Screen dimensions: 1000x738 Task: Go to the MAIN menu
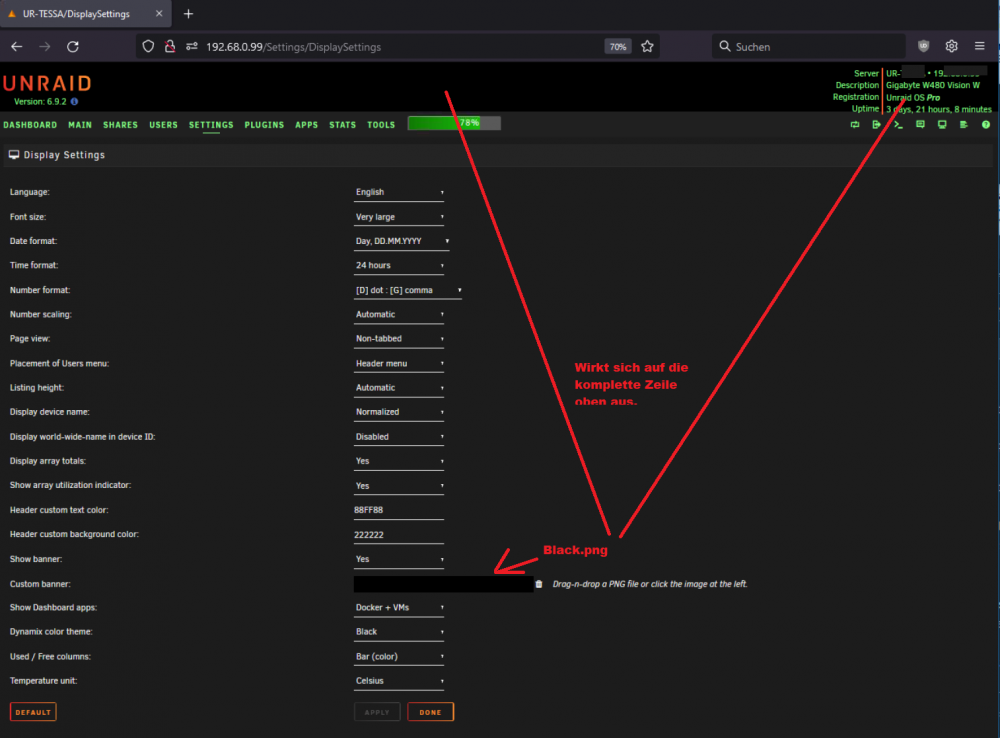[x=80, y=125]
